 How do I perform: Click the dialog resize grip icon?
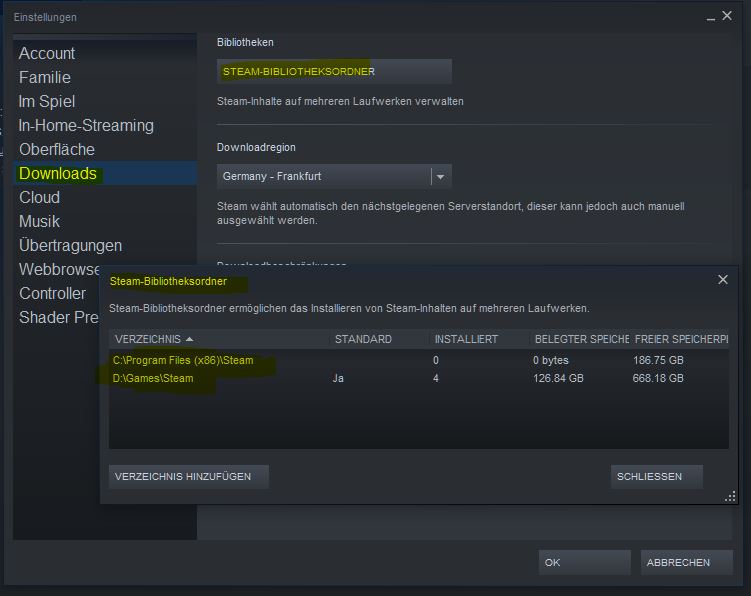pyautogui.click(x=730, y=497)
